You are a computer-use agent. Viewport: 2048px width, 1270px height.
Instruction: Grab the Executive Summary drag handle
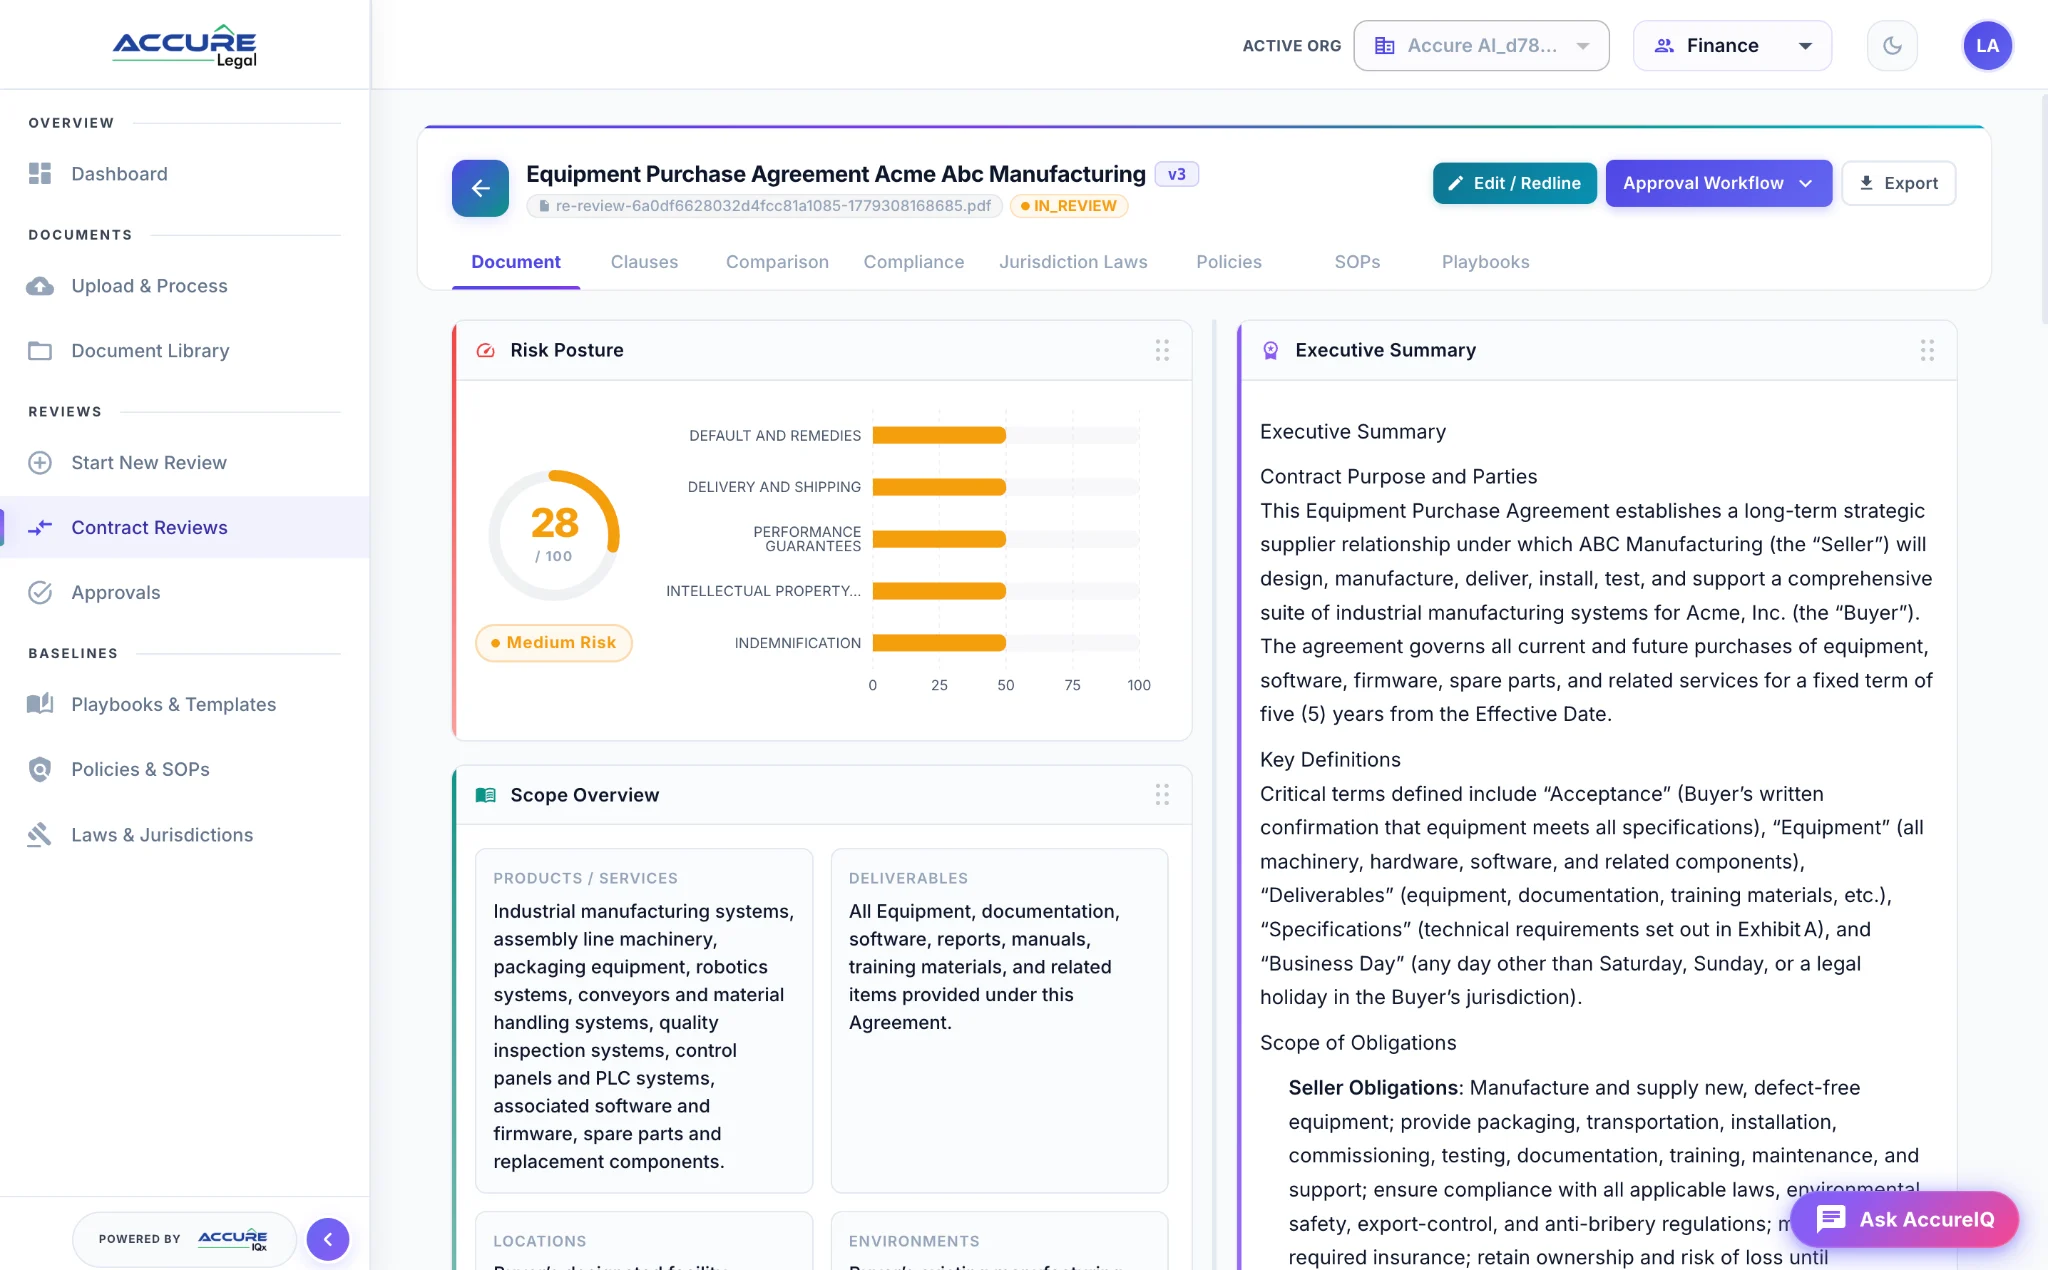[x=1927, y=350]
